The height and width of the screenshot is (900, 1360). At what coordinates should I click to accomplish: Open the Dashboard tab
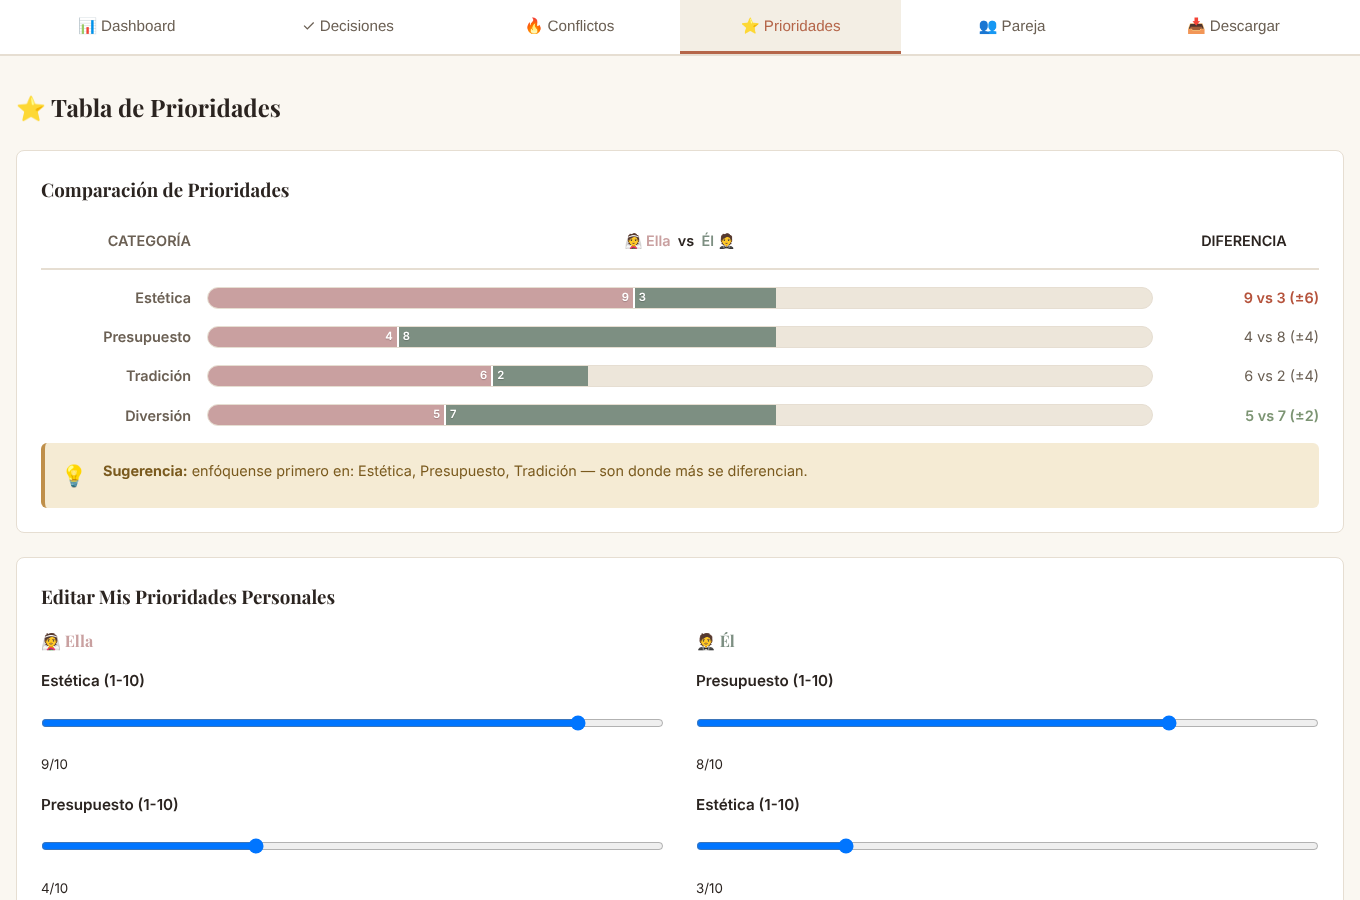(x=127, y=26)
